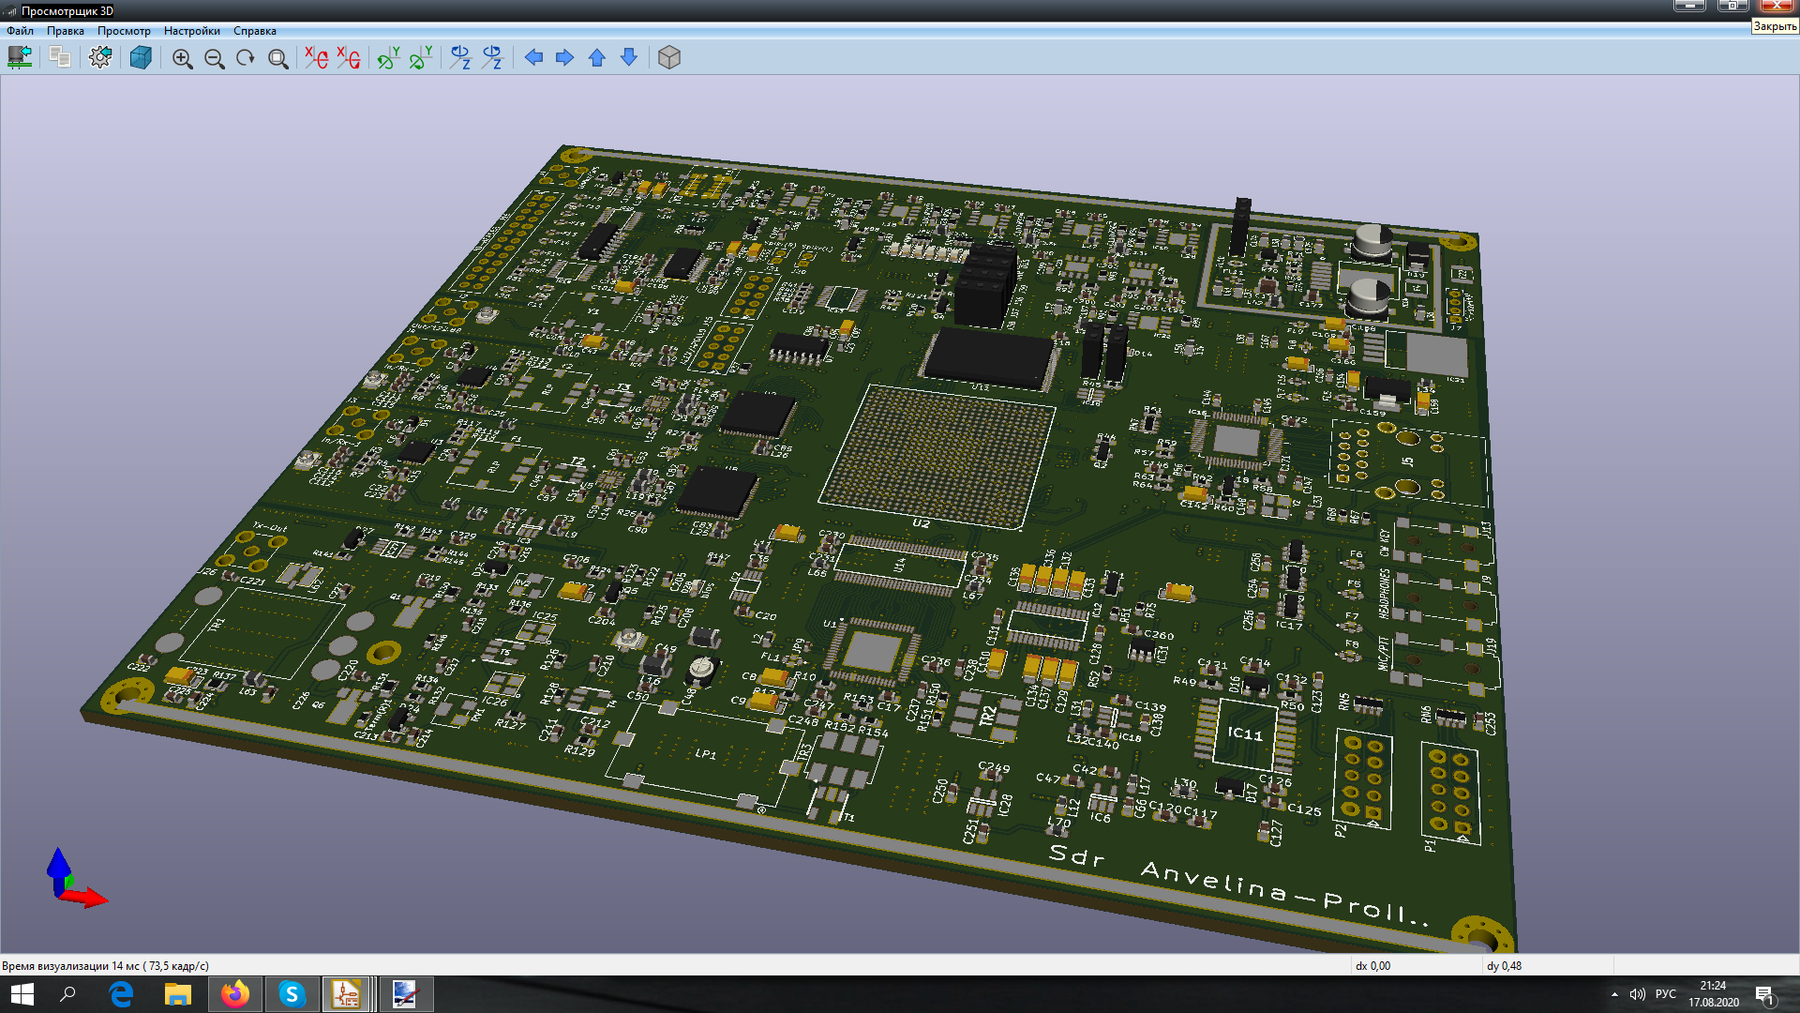1800x1013 pixels.
Task: Open the Просмотр menu
Action: click(x=124, y=31)
